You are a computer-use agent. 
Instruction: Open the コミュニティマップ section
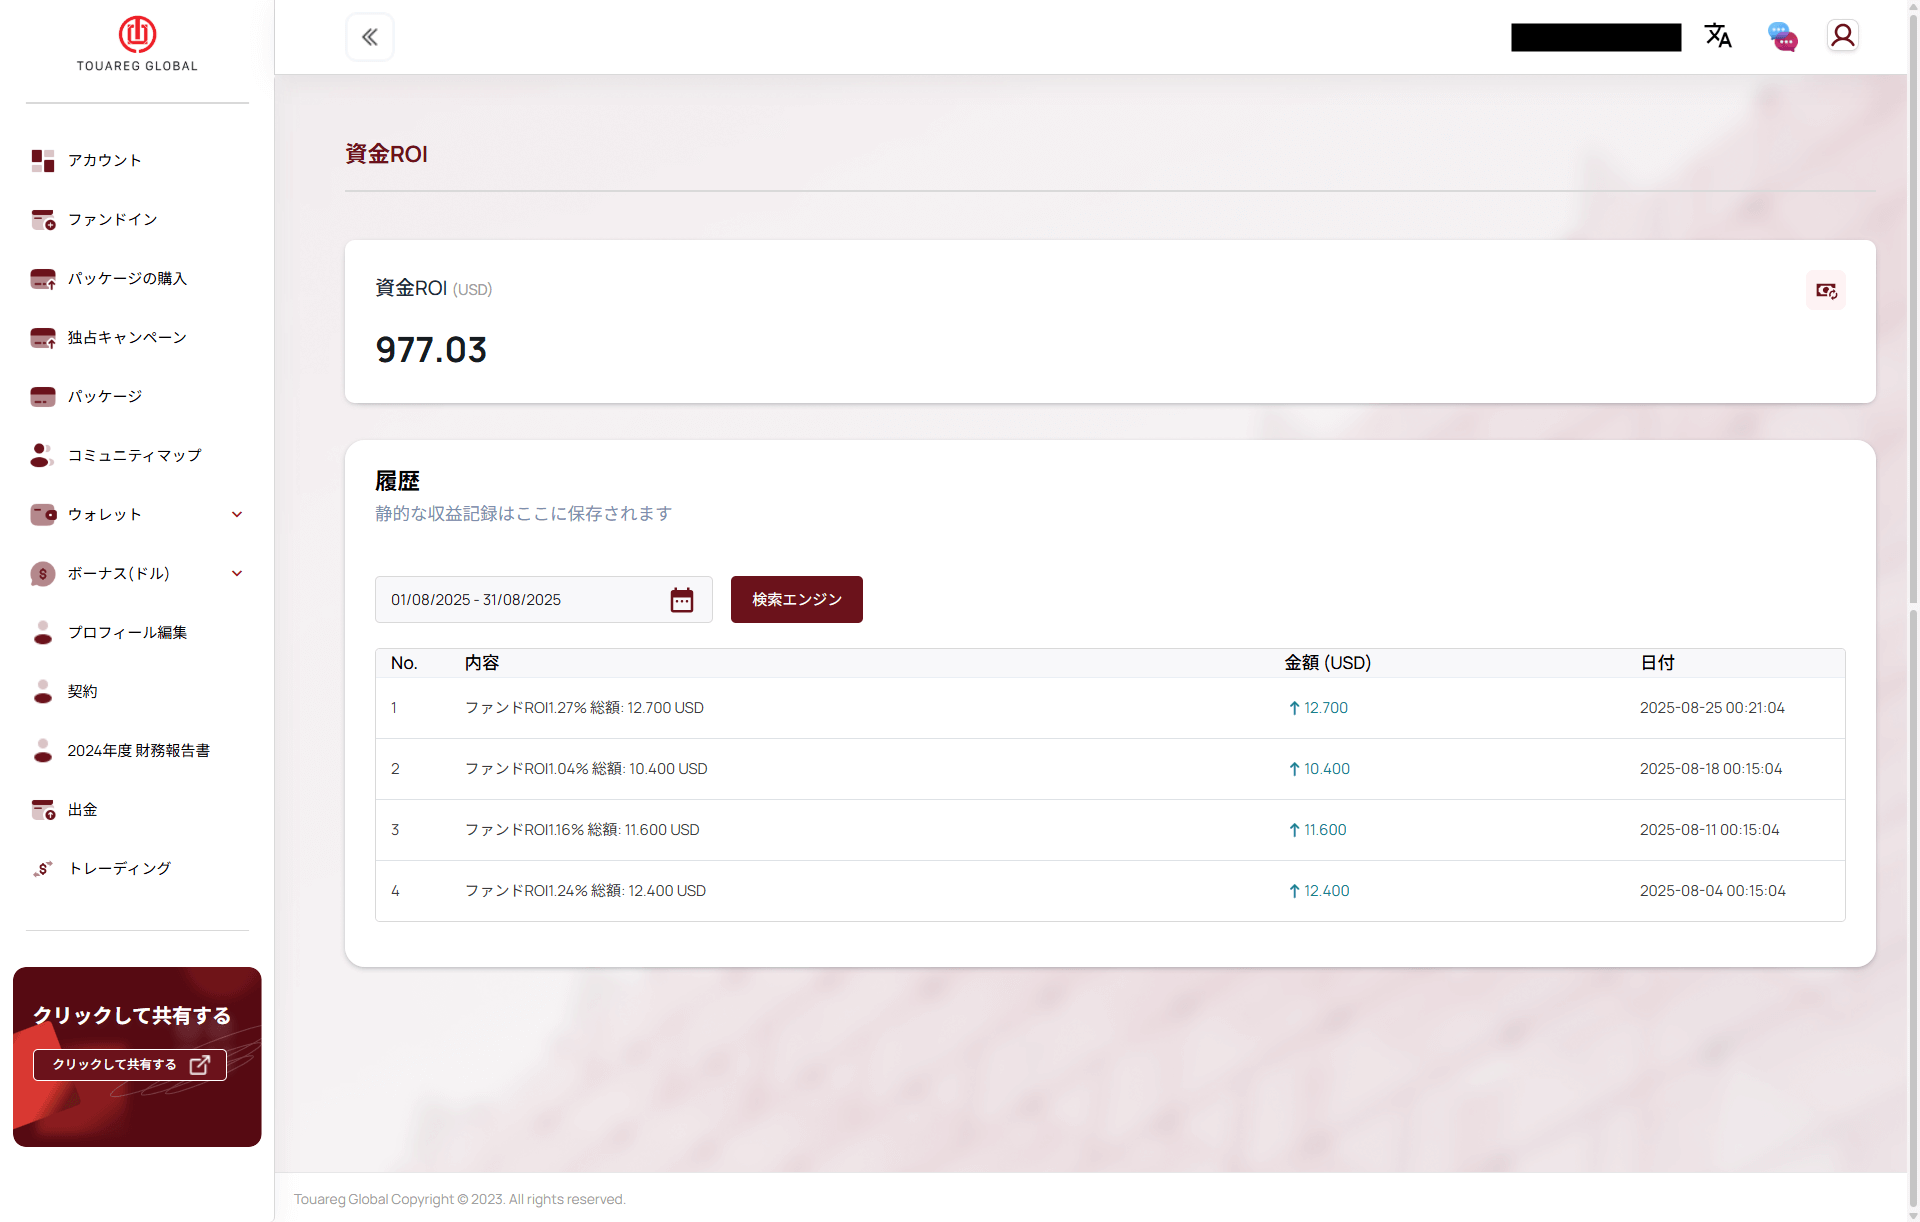click(134, 455)
